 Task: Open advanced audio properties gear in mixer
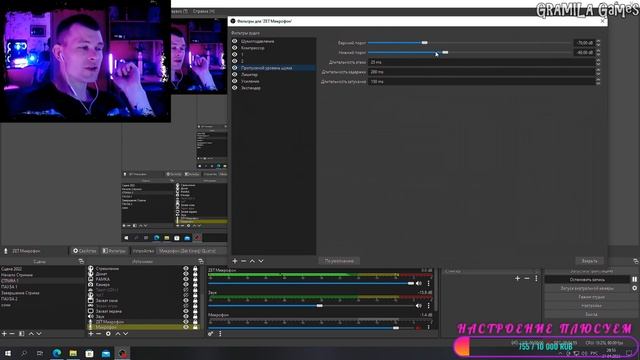click(x=211, y=333)
